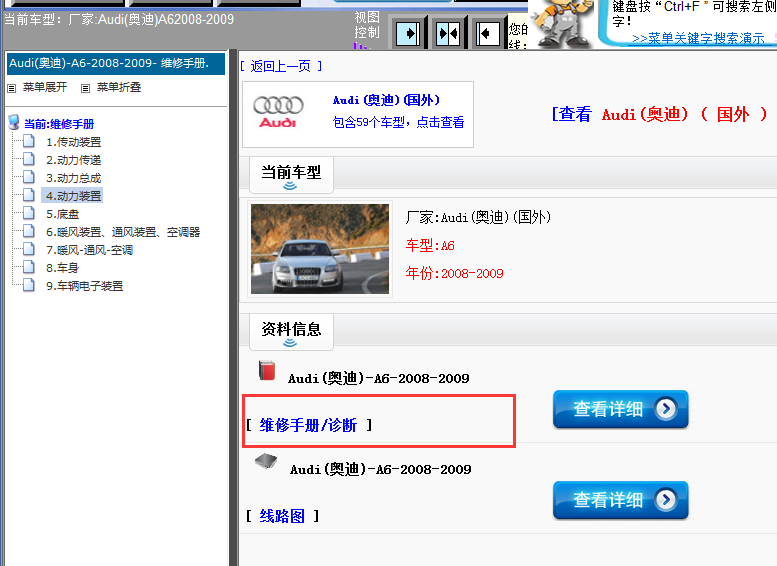Click the 菜单折叠 collapse-menu icon
The height and width of the screenshot is (566, 777).
(x=86, y=88)
